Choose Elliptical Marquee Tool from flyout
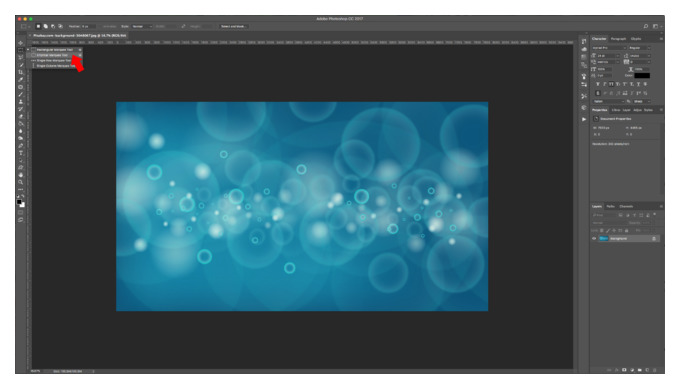The image size is (680, 389). (55, 55)
